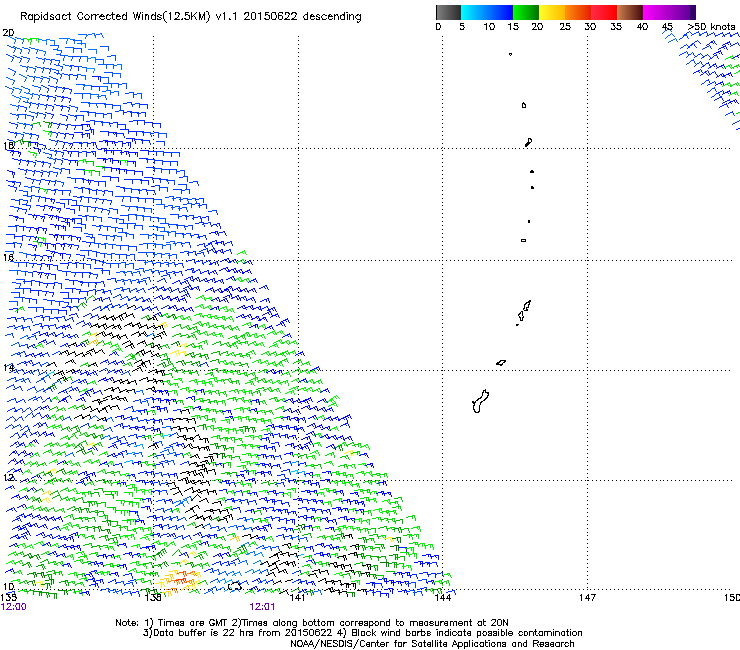Click the NOAA/NESDIS credit line
Image resolution: width=740 pixels, height=650 pixels.
432,644
